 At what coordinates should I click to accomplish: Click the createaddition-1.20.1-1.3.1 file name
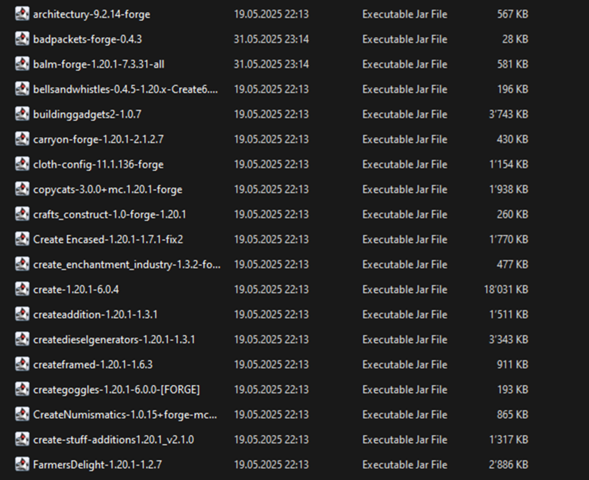(x=95, y=314)
